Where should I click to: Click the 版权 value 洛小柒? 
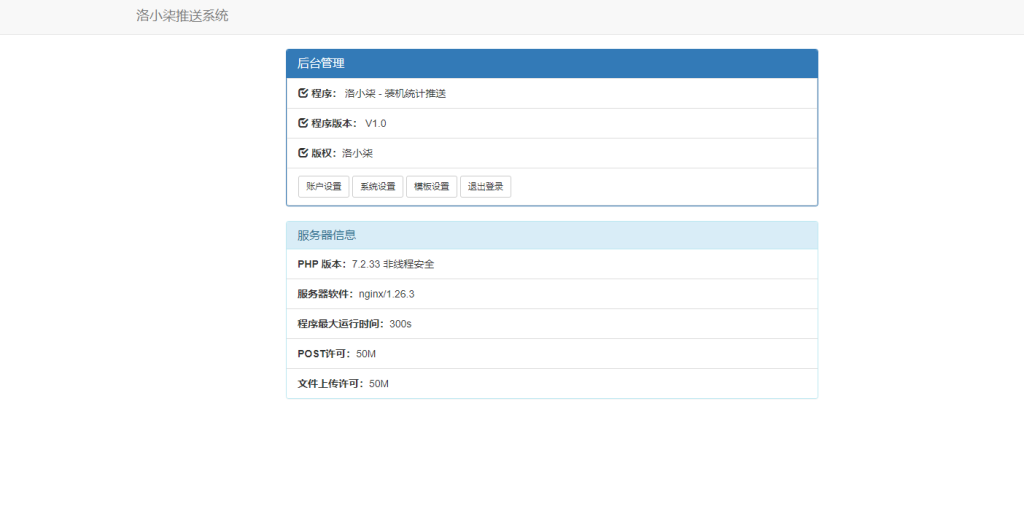[357, 153]
